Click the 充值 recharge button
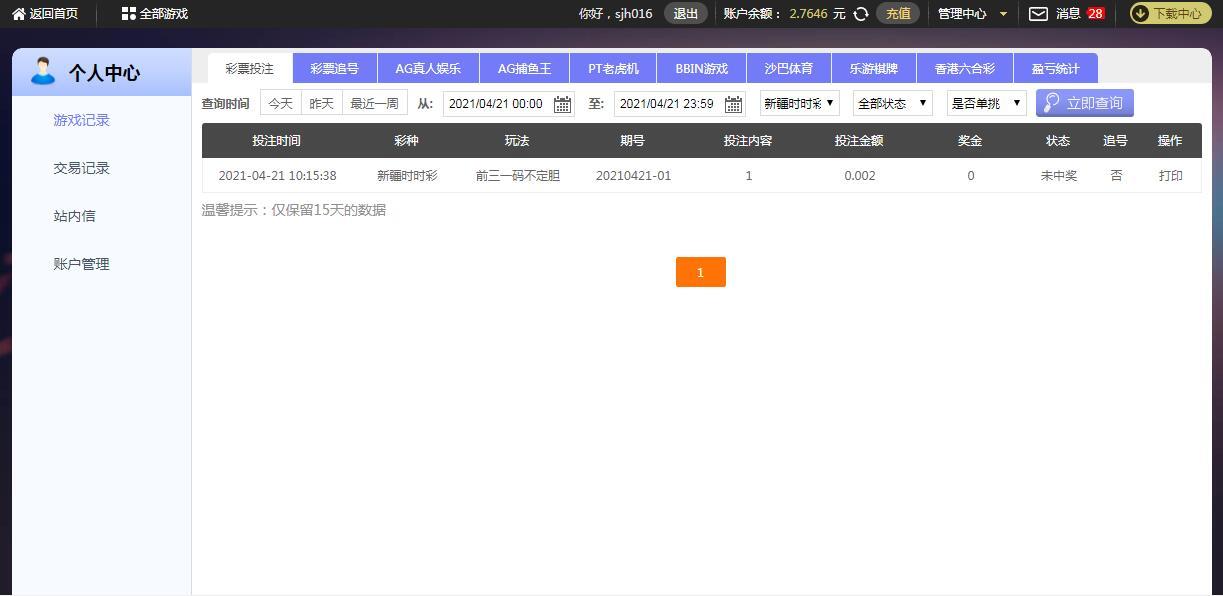The width and height of the screenshot is (1223, 596). click(x=898, y=14)
